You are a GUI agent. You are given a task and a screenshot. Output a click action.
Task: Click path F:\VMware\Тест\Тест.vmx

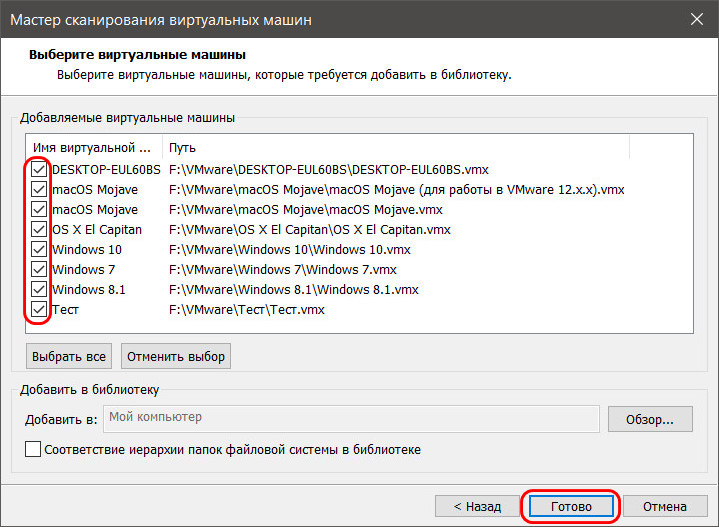247,310
